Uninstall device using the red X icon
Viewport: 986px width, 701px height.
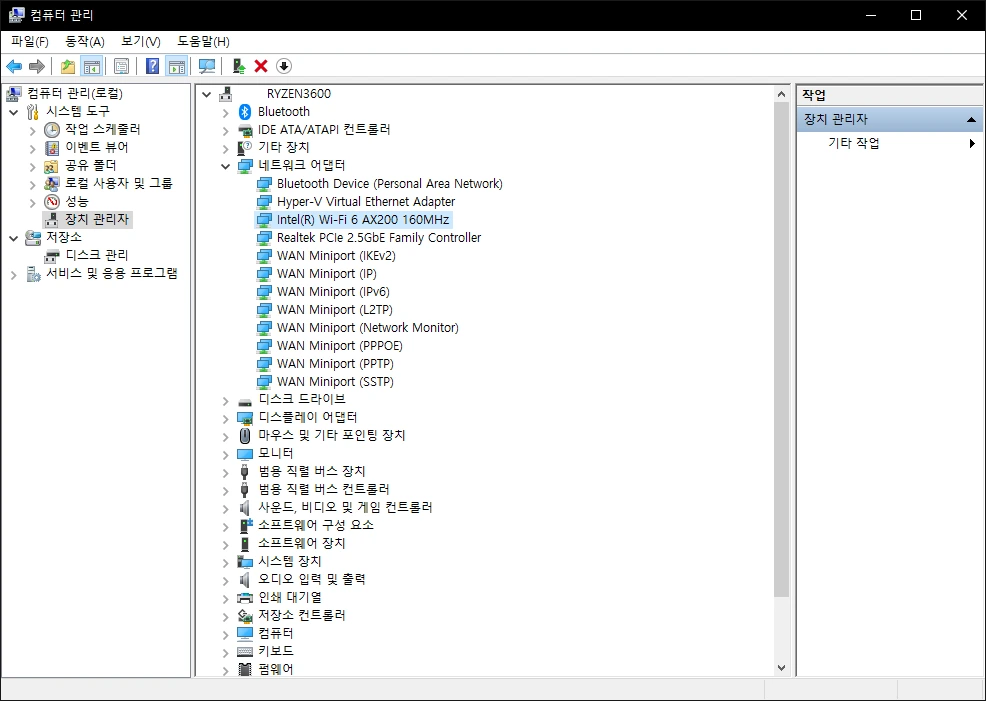pos(260,66)
